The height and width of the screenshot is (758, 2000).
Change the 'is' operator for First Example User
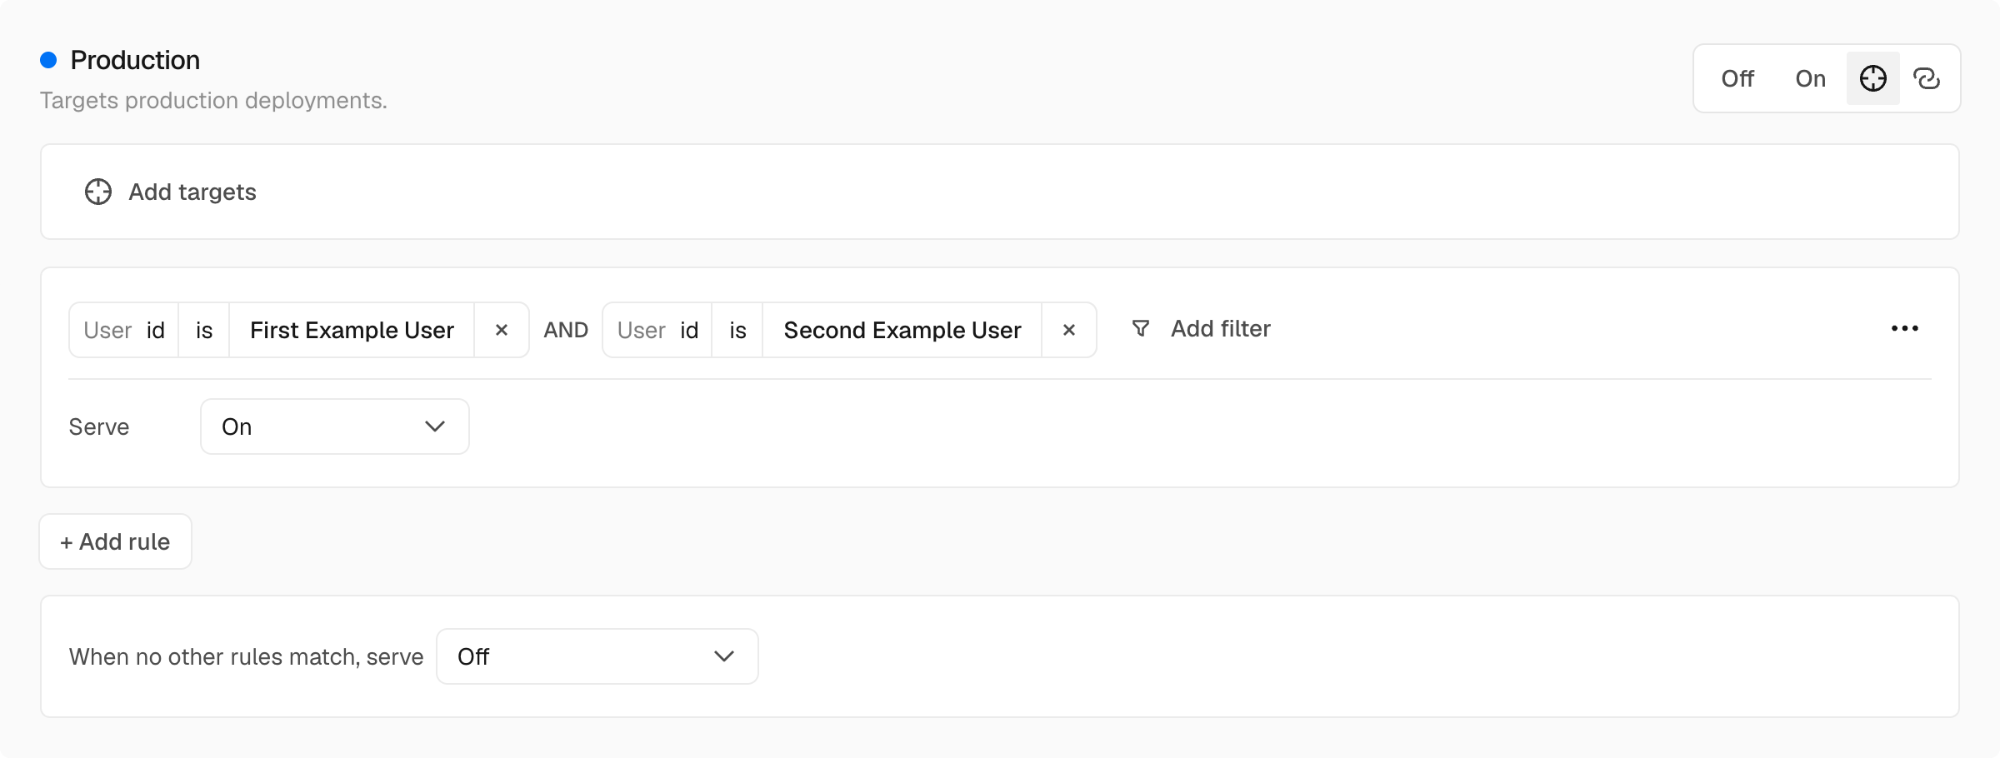coord(204,330)
